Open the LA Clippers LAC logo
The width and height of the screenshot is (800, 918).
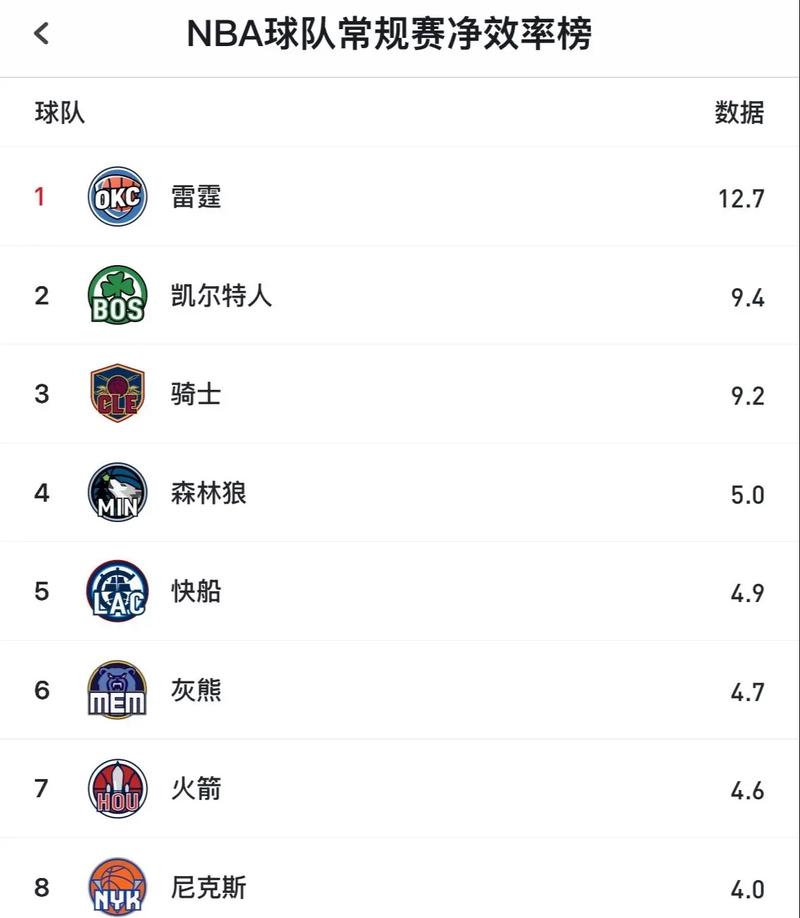(117, 591)
